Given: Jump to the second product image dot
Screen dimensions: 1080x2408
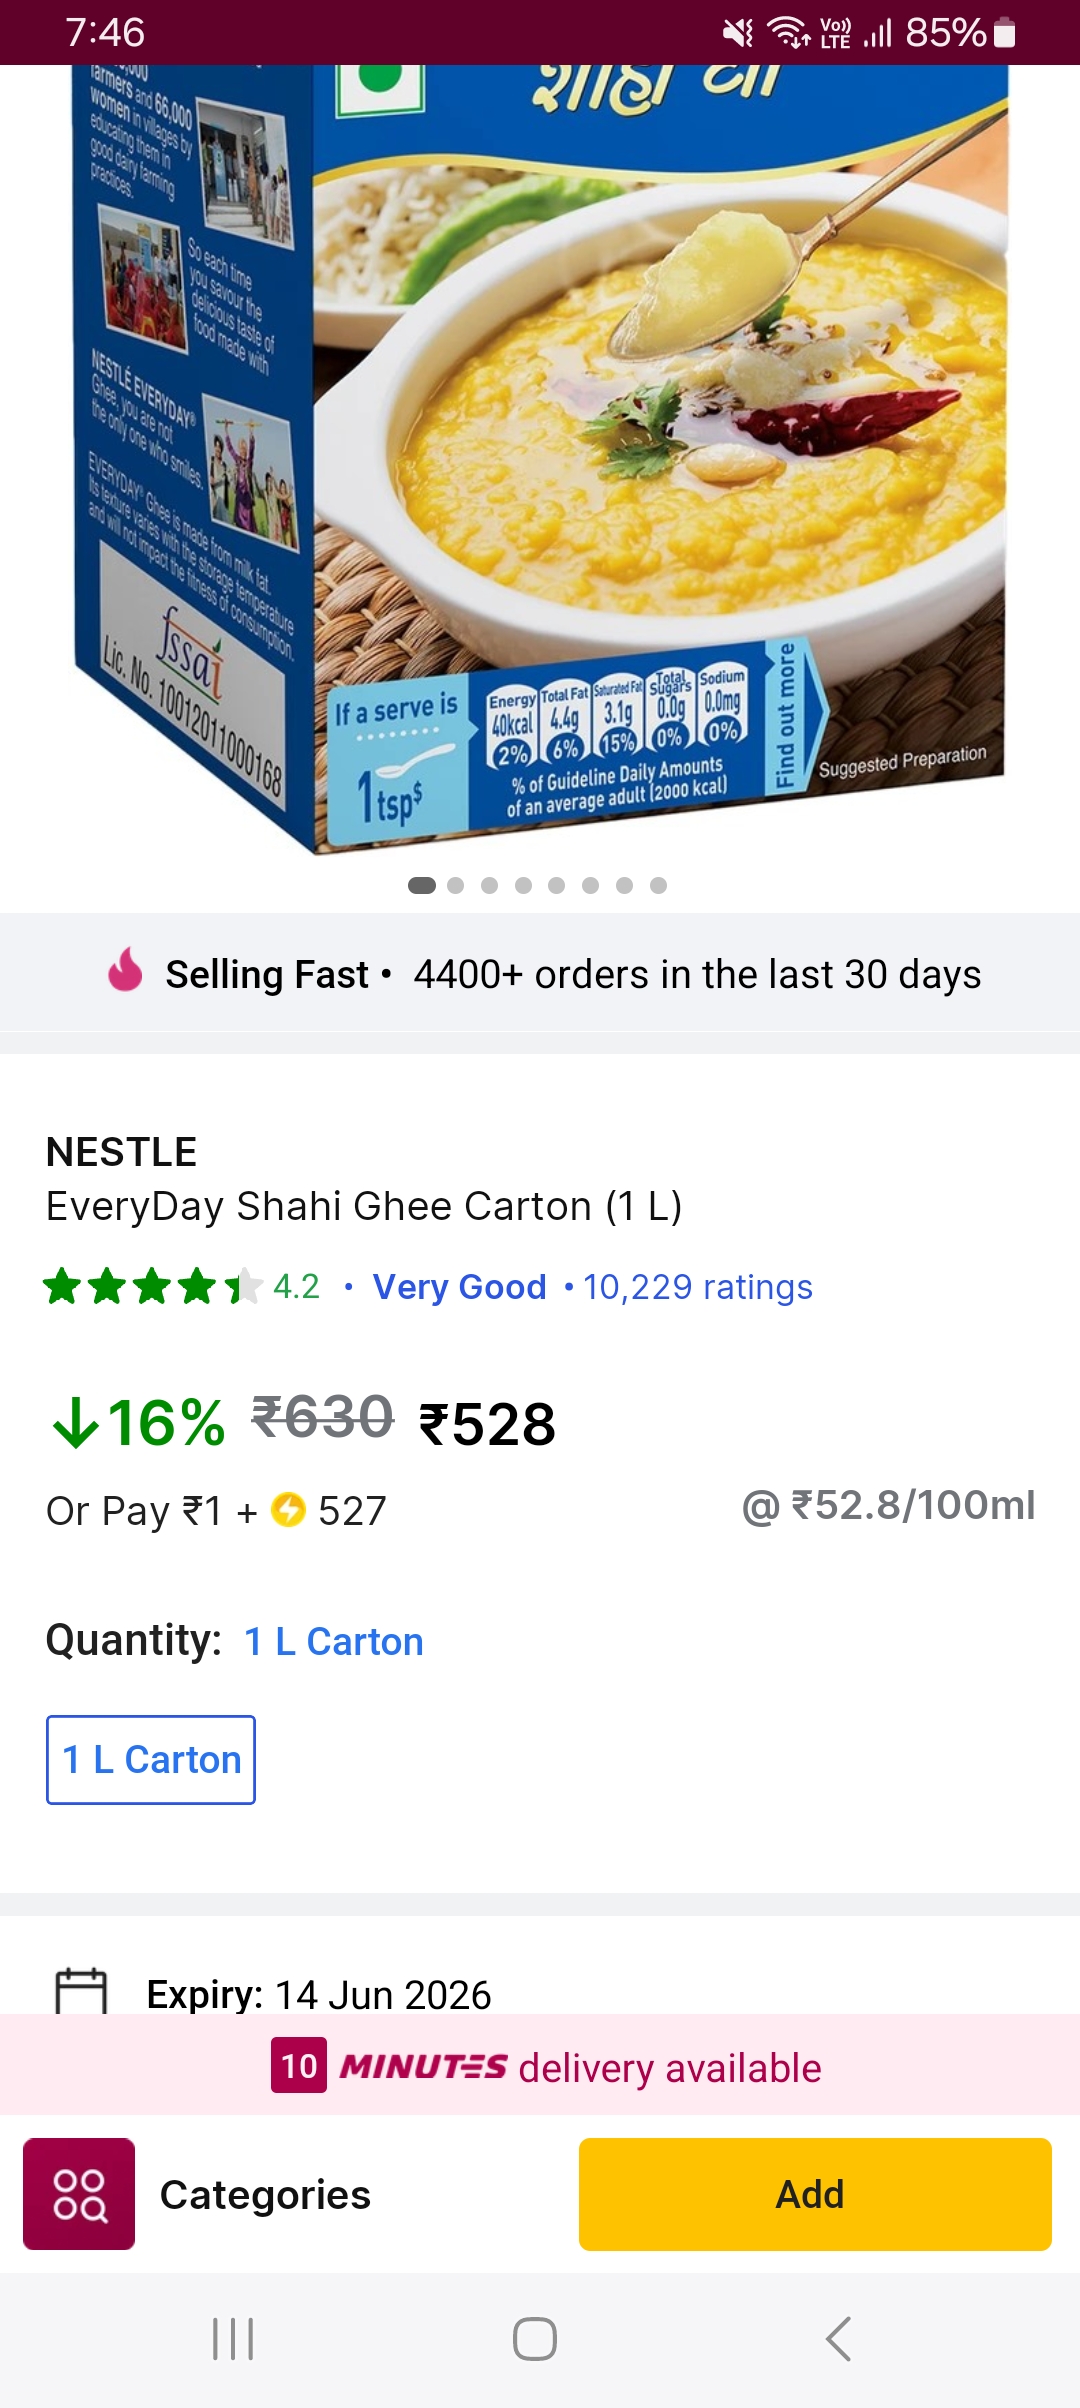Looking at the screenshot, I should [456, 885].
